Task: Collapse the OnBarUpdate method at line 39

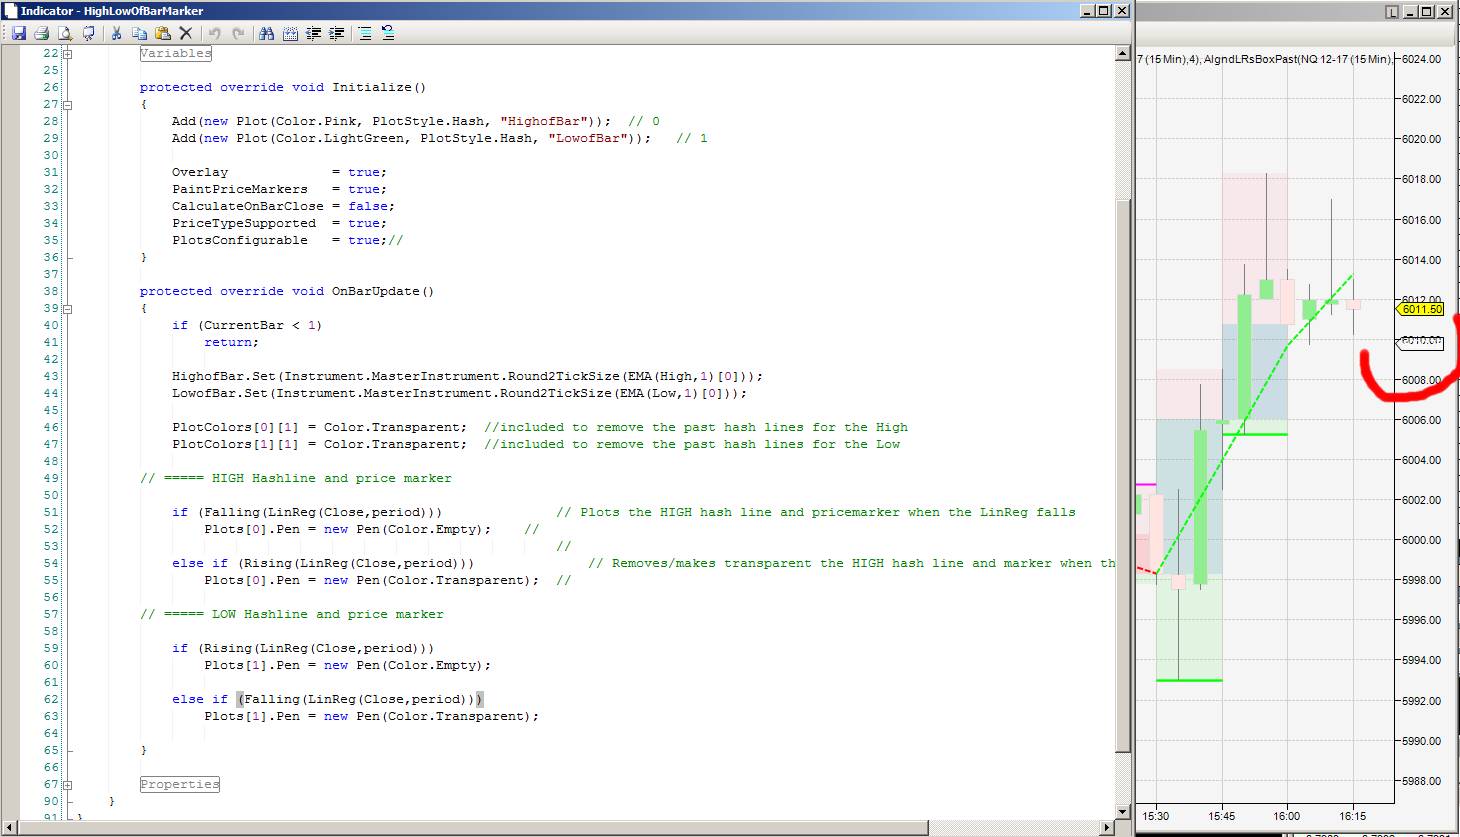Action: [68, 309]
